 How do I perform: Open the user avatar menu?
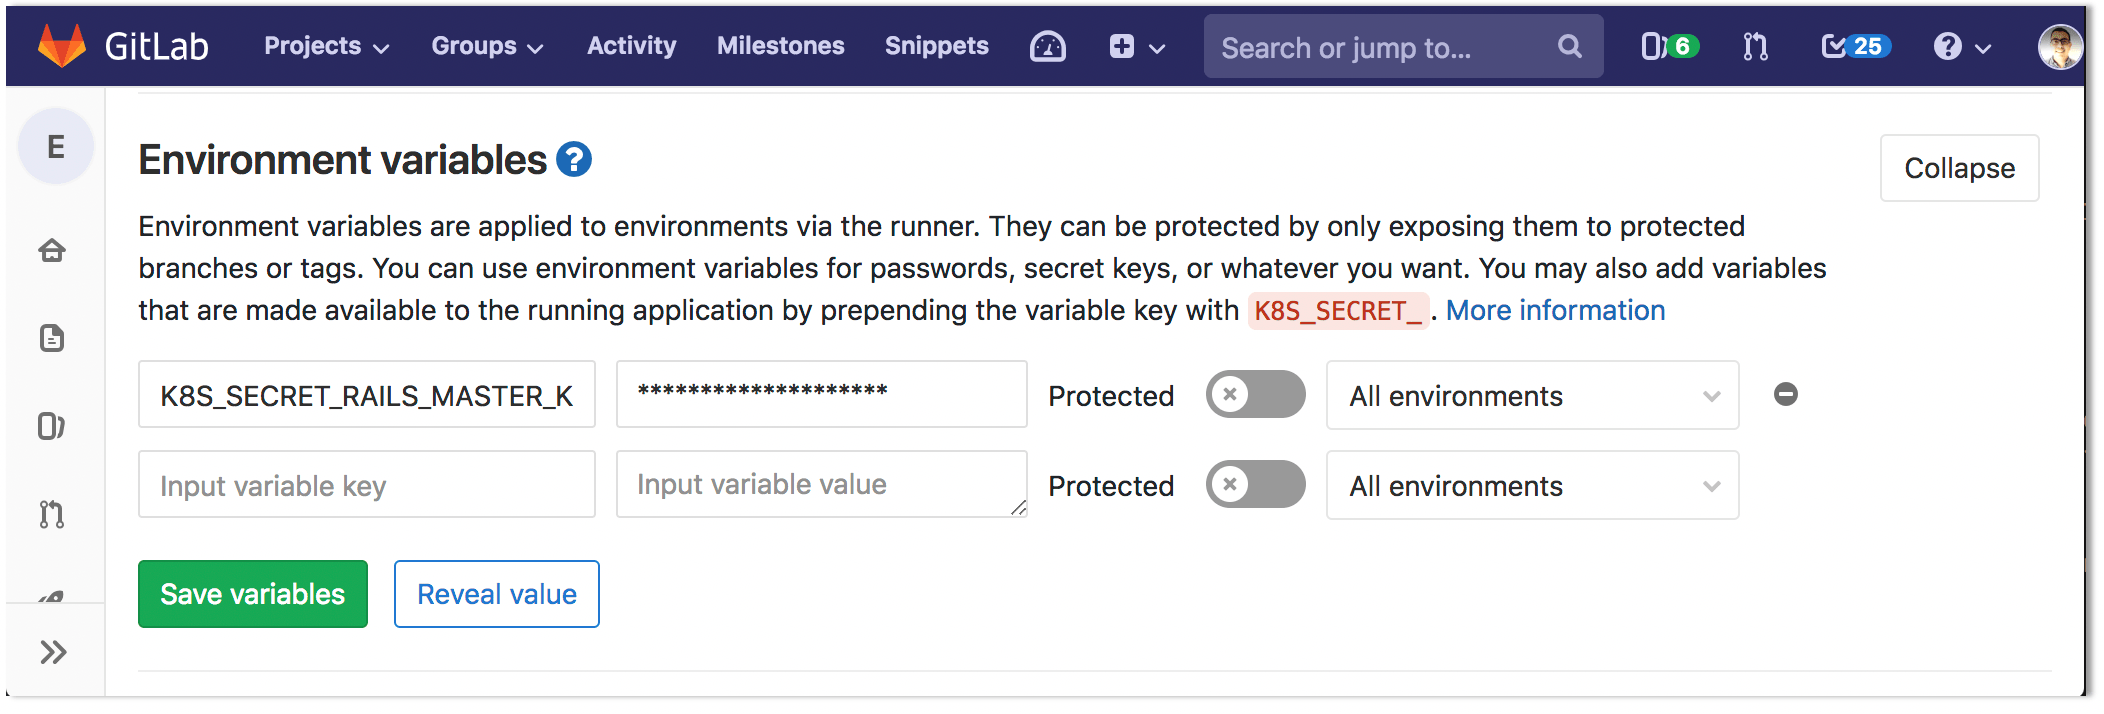[x=2060, y=46]
